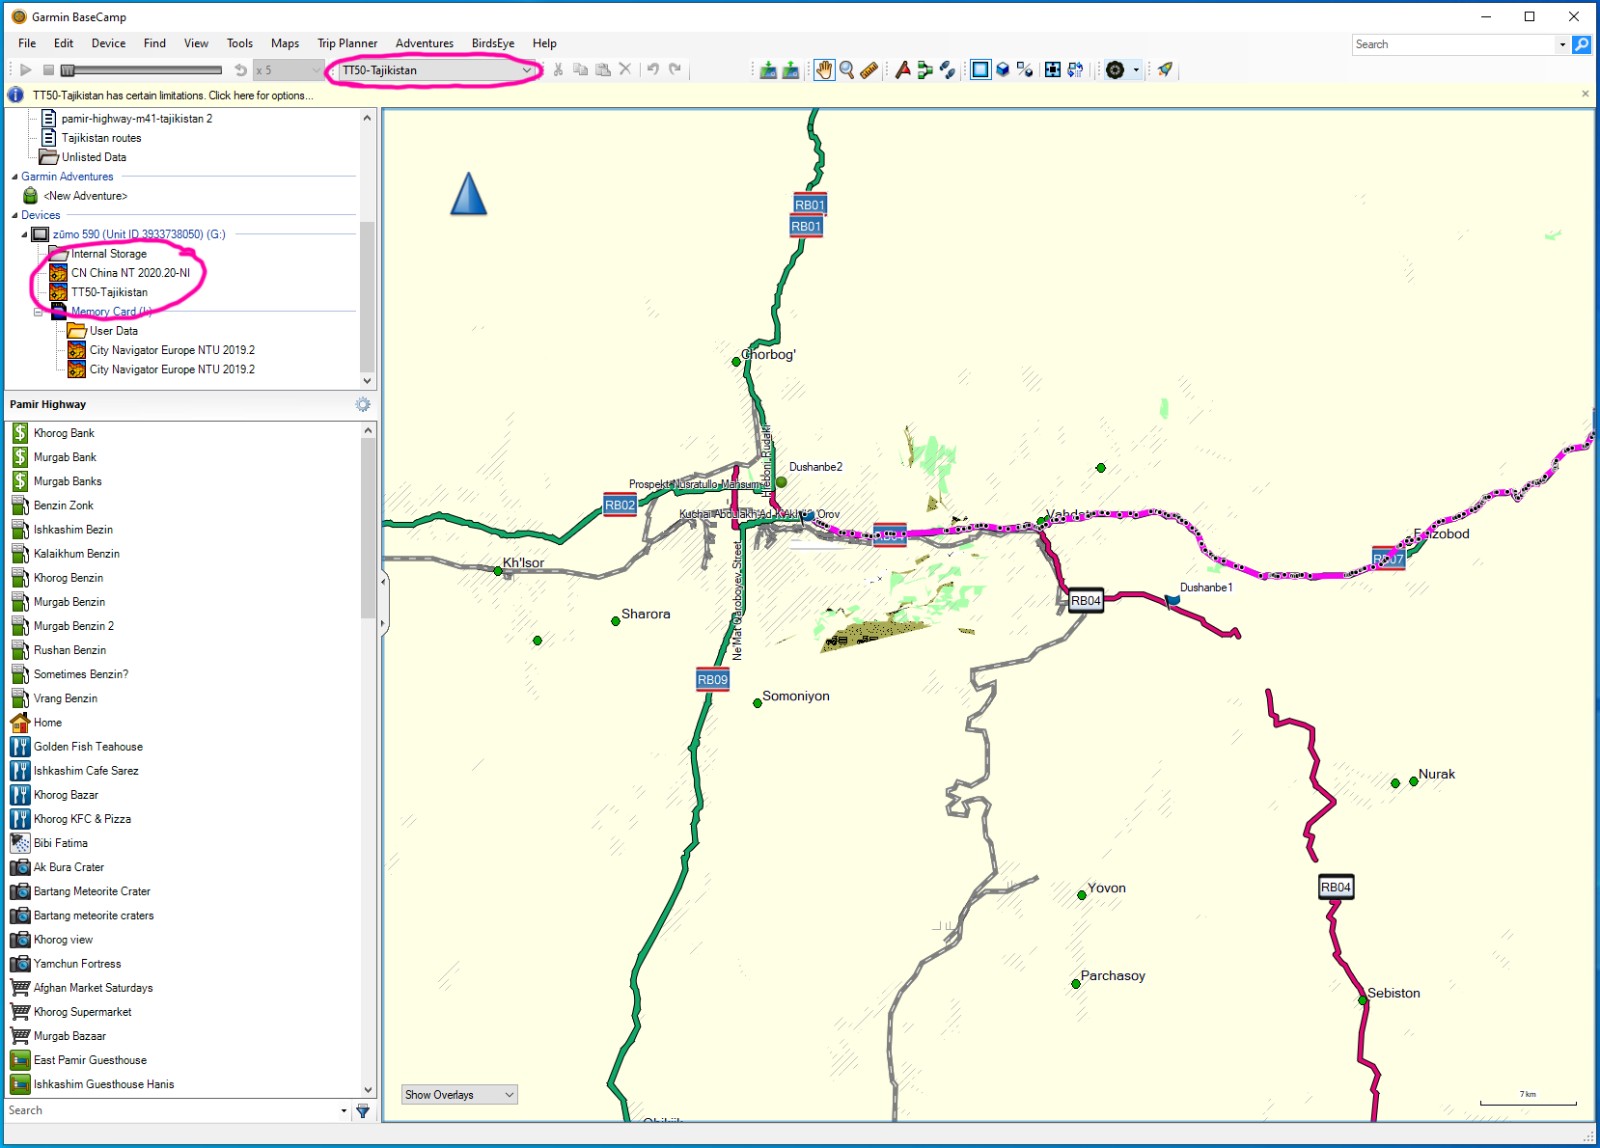The image size is (1600, 1148).
Task: Click the Dushanbe1 flag waypoint on map
Action: 1172,600
